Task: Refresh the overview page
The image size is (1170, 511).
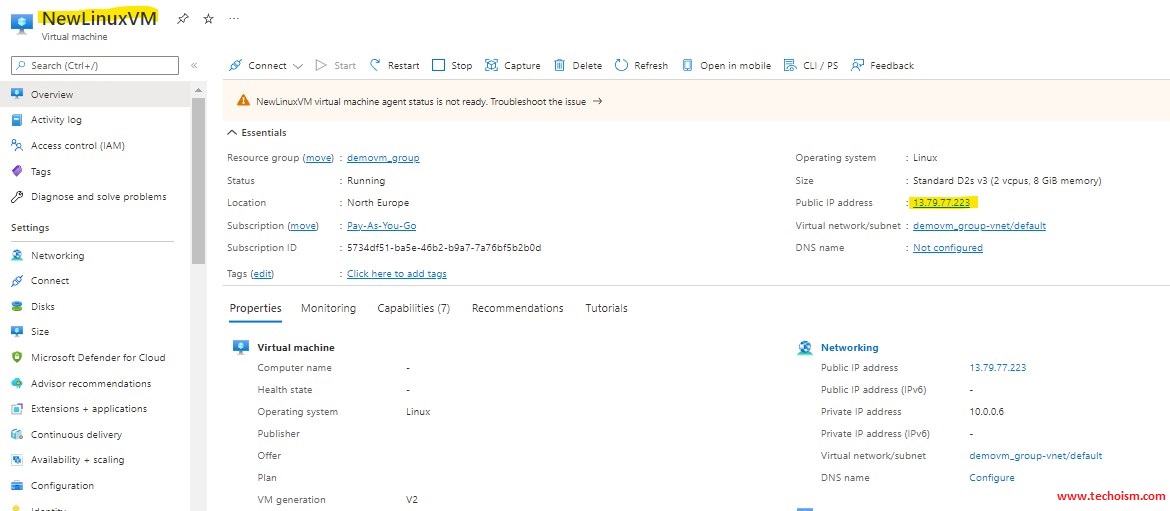Action: point(642,66)
